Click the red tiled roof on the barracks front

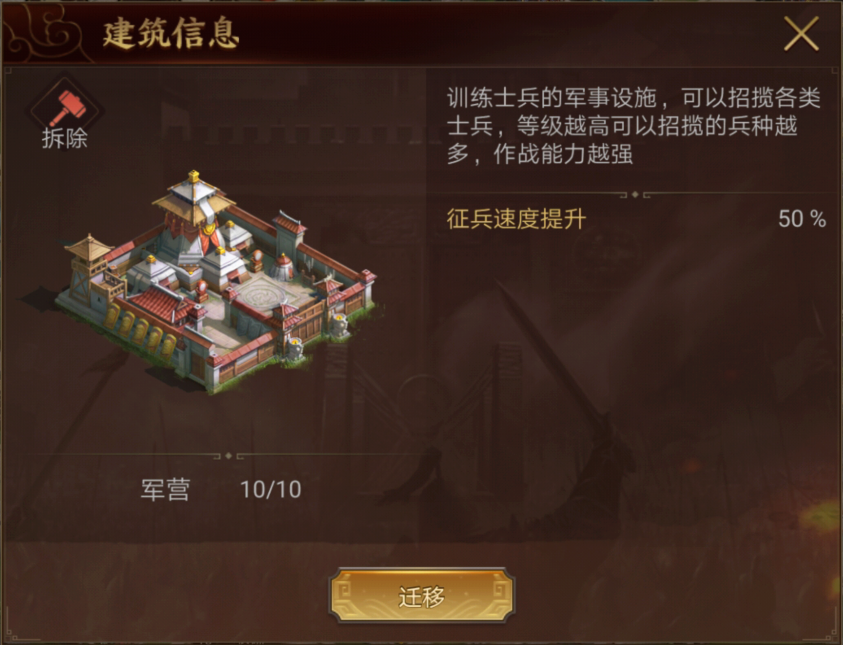[x=160, y=303]
